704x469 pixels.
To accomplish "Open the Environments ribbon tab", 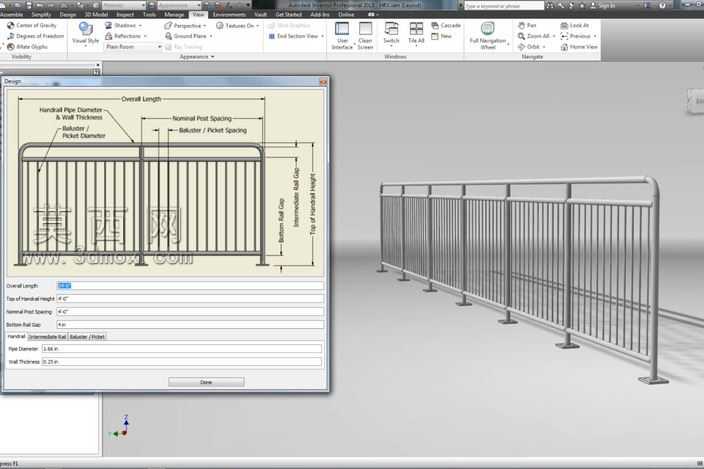I will coord(229,15).
